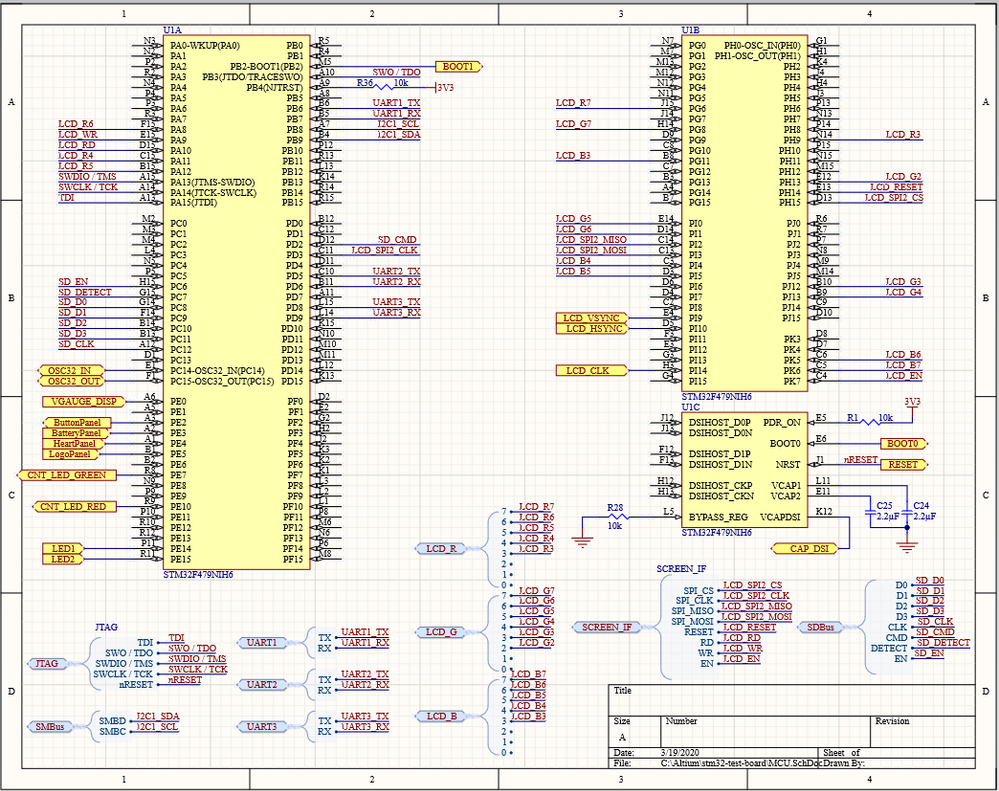Select the LCD_CLK port
This screenshot has height=791, width=999.
coord(591,370)
